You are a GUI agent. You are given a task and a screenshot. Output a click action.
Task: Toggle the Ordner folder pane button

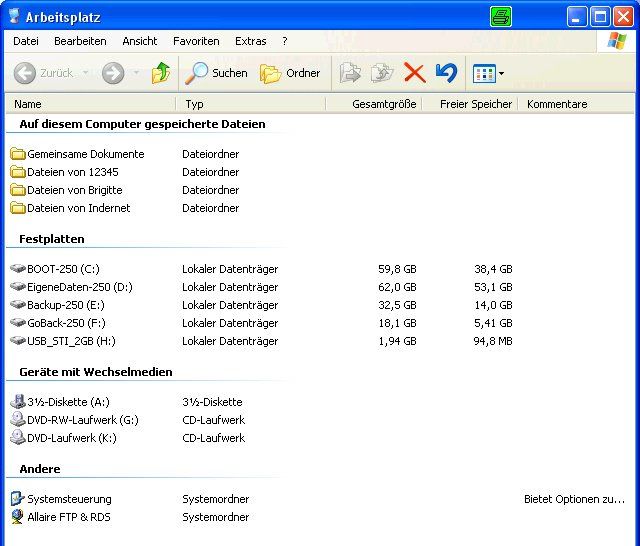point(291,73)
